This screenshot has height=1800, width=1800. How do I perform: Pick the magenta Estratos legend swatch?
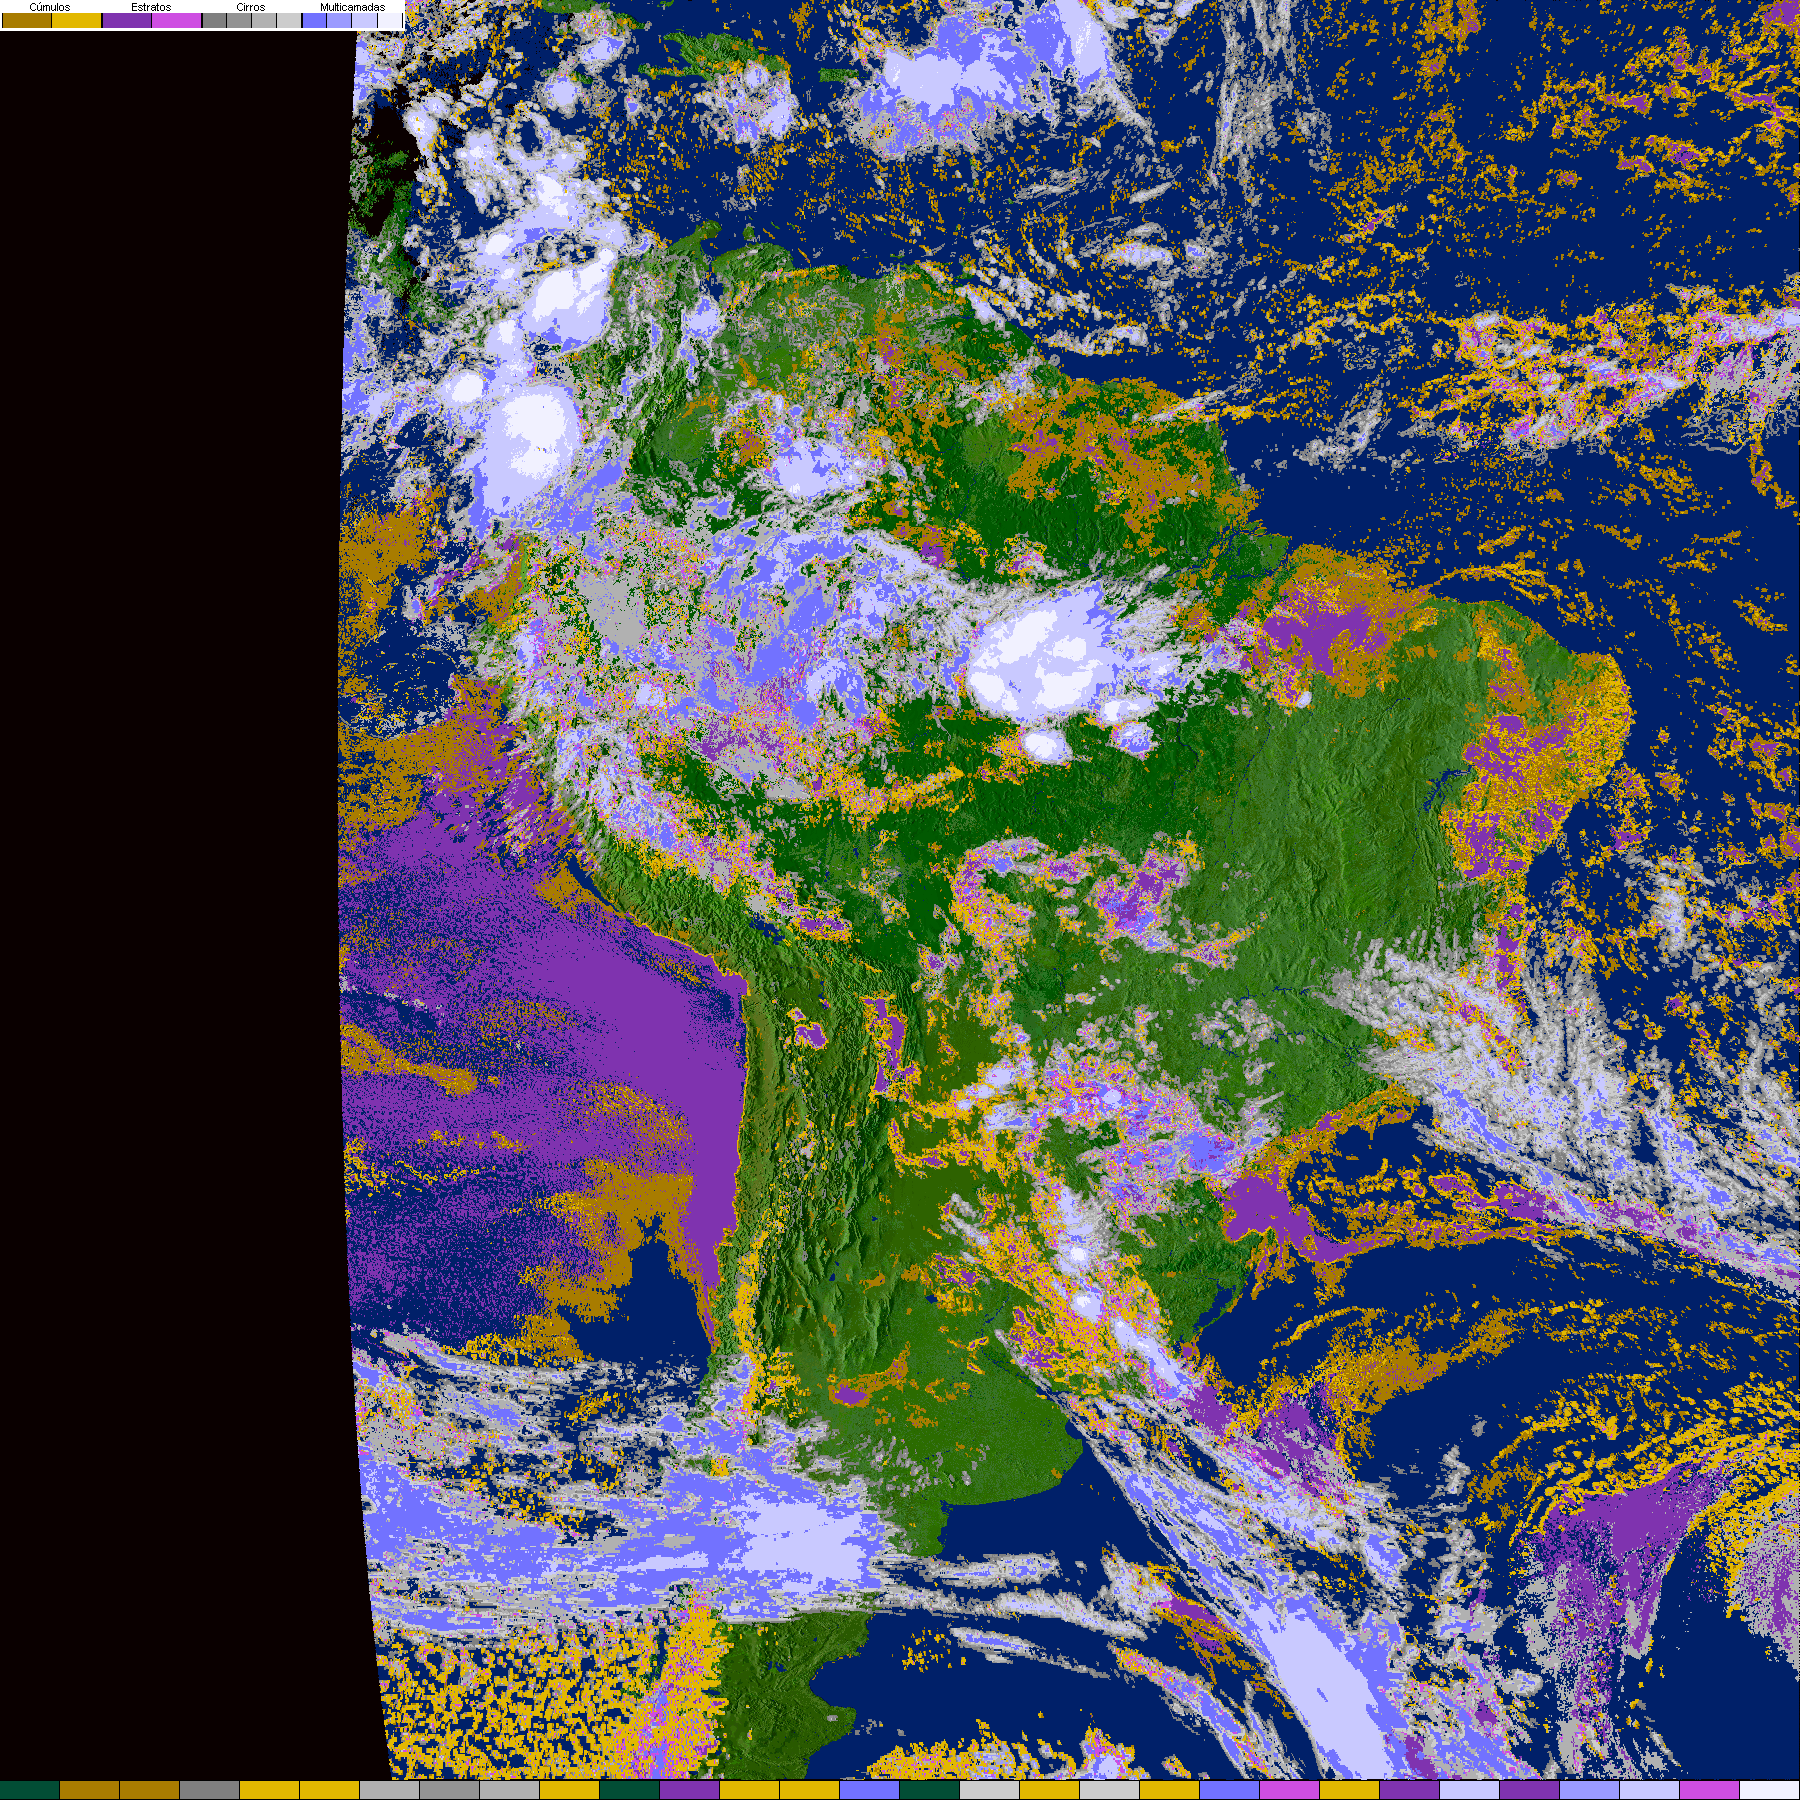177,20
